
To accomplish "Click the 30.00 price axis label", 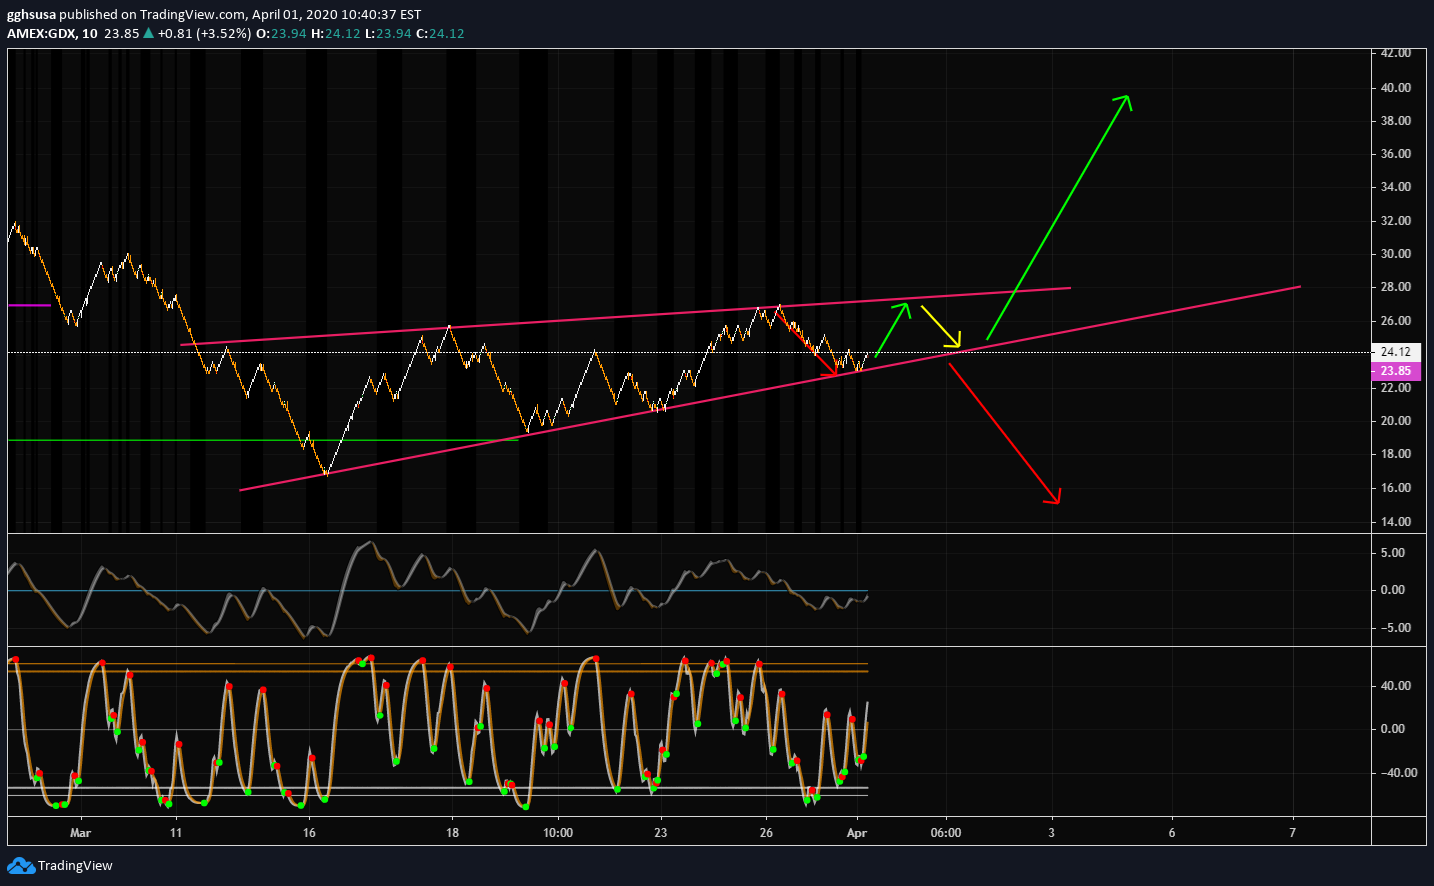I will pyautogui.click(x=1396, y=254).
